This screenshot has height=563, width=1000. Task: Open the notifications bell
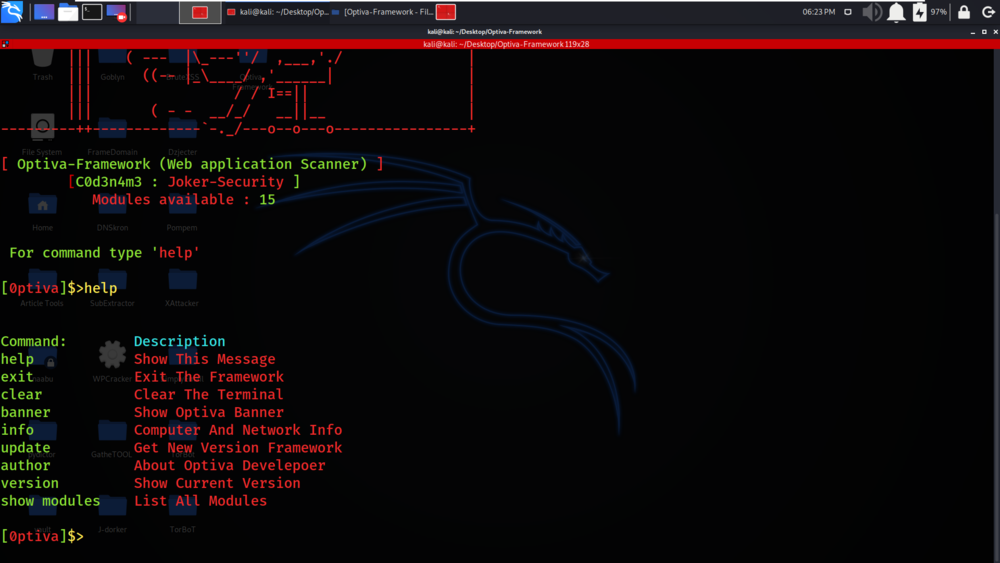(x=896, y=12)
